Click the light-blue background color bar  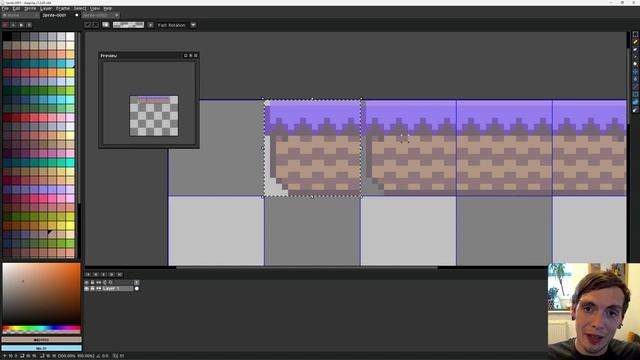click(x=41, y=348)
